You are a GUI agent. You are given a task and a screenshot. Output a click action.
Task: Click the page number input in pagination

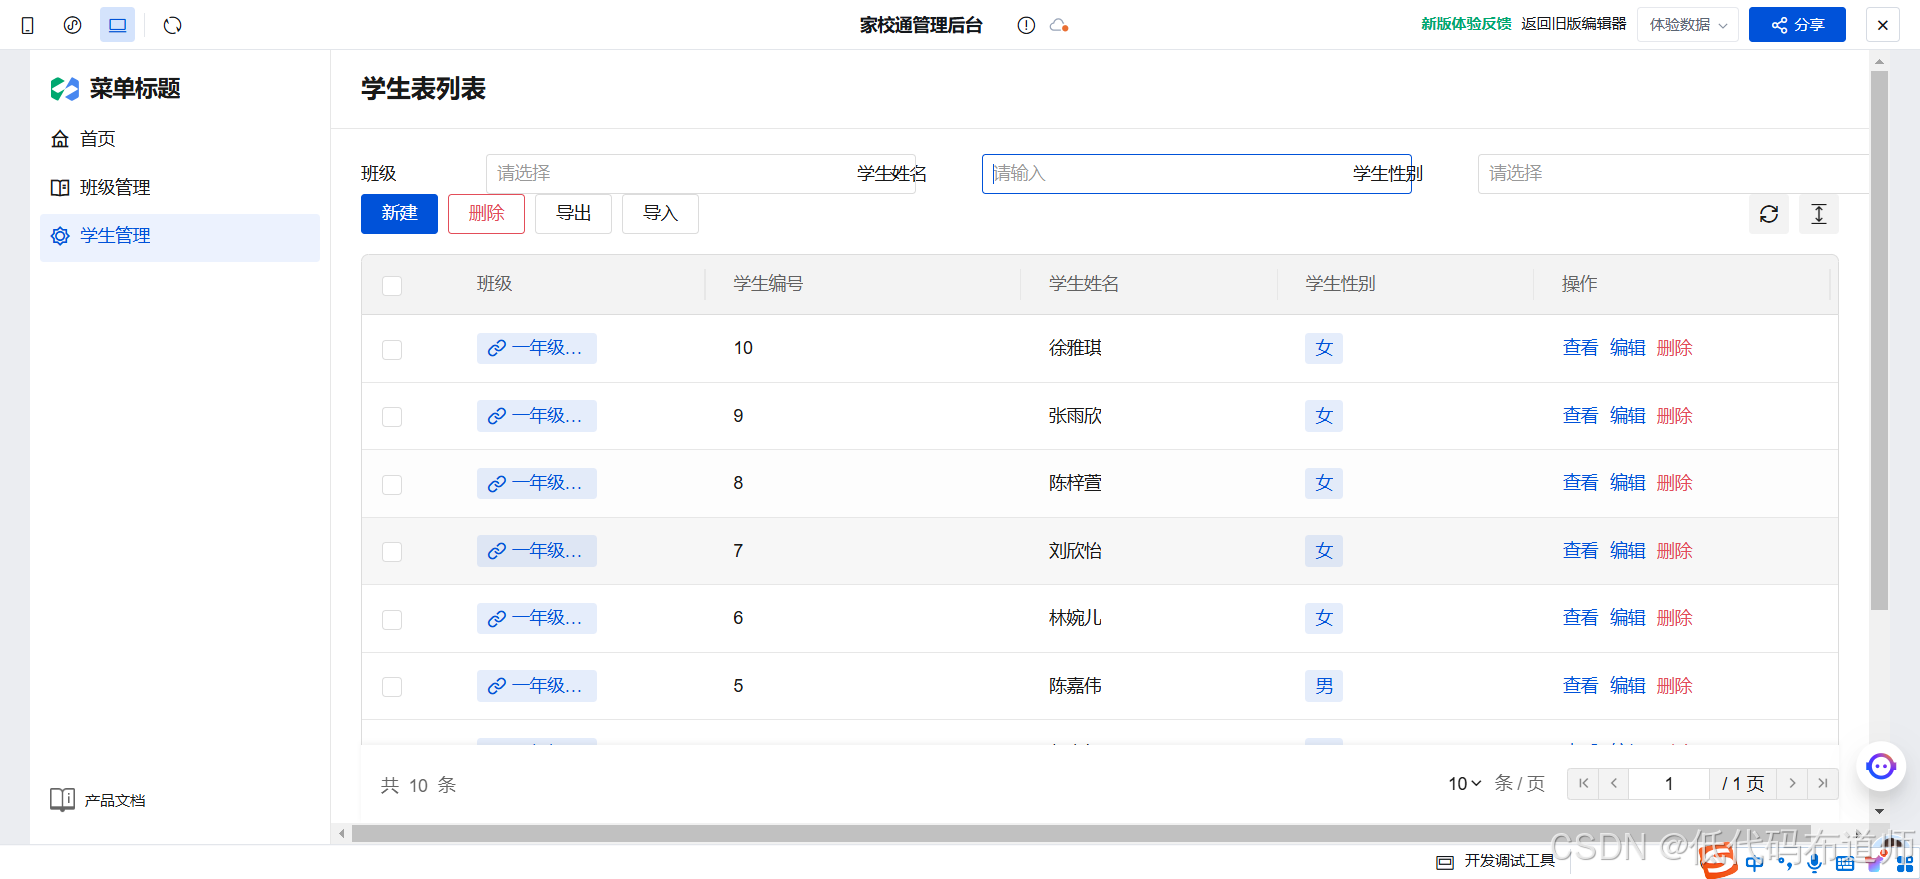1669,784
